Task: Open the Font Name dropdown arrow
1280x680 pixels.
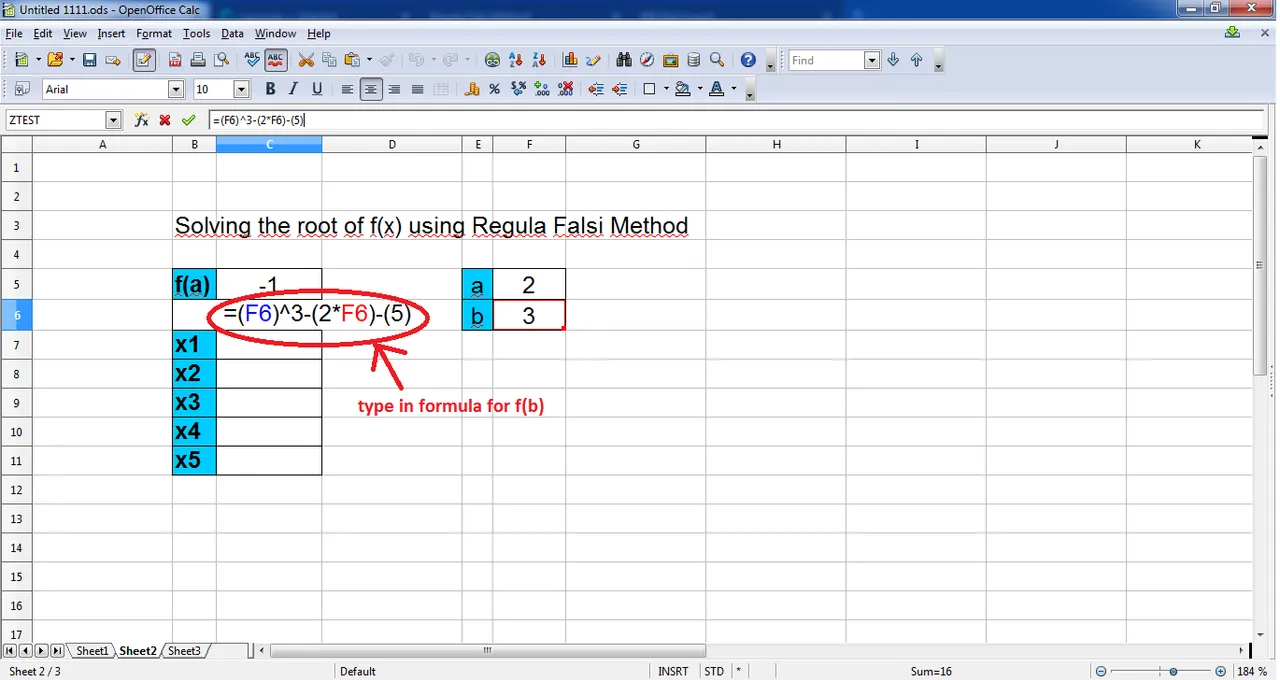Action: 177,89
